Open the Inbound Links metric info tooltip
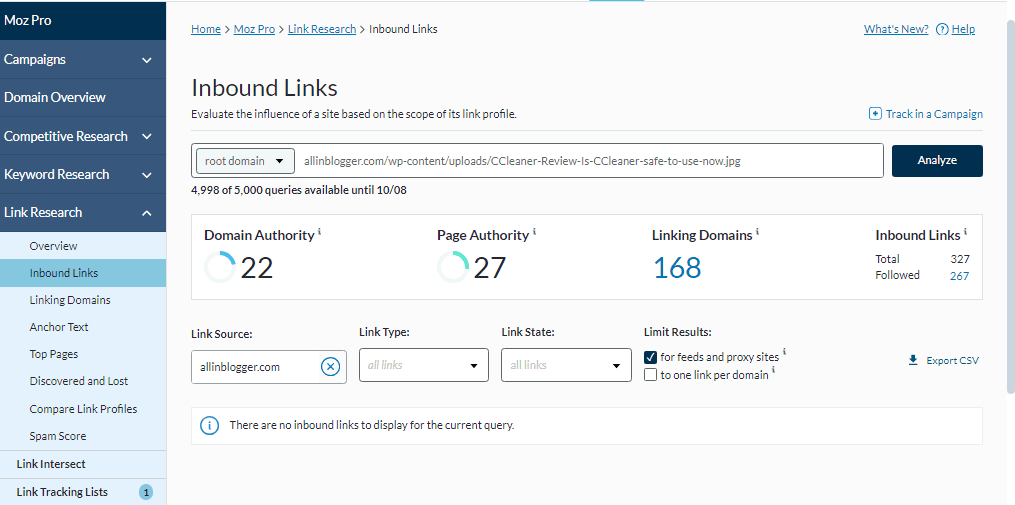The height and width of the screenshot is (505, 1015). click(x=965, y=230)
